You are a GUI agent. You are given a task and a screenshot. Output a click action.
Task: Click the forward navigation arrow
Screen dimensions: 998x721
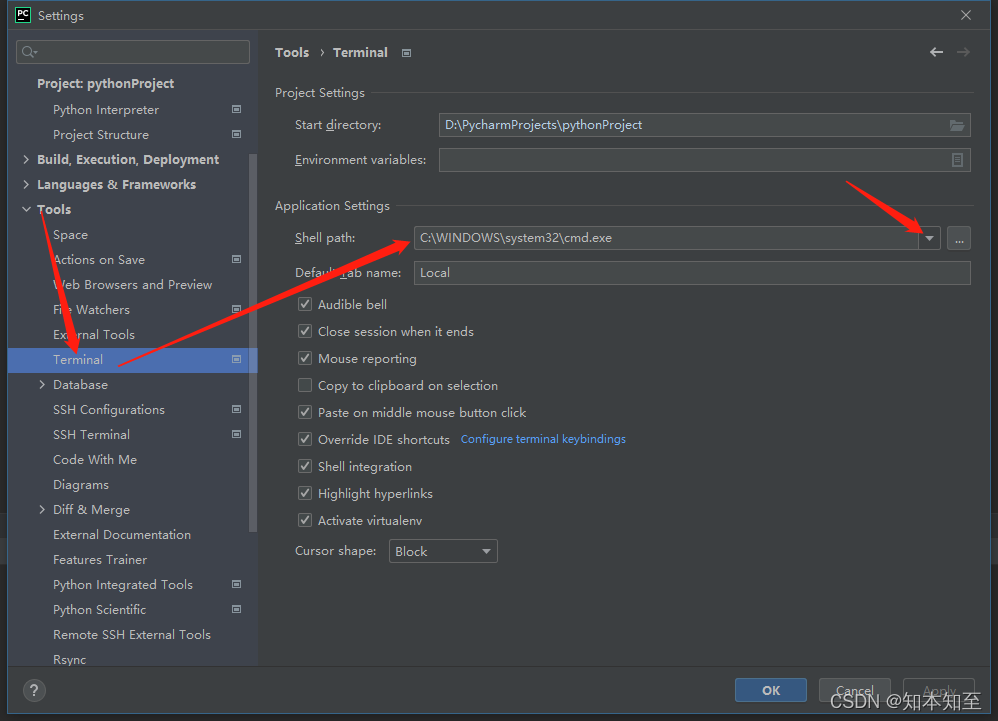coord(964,52)
